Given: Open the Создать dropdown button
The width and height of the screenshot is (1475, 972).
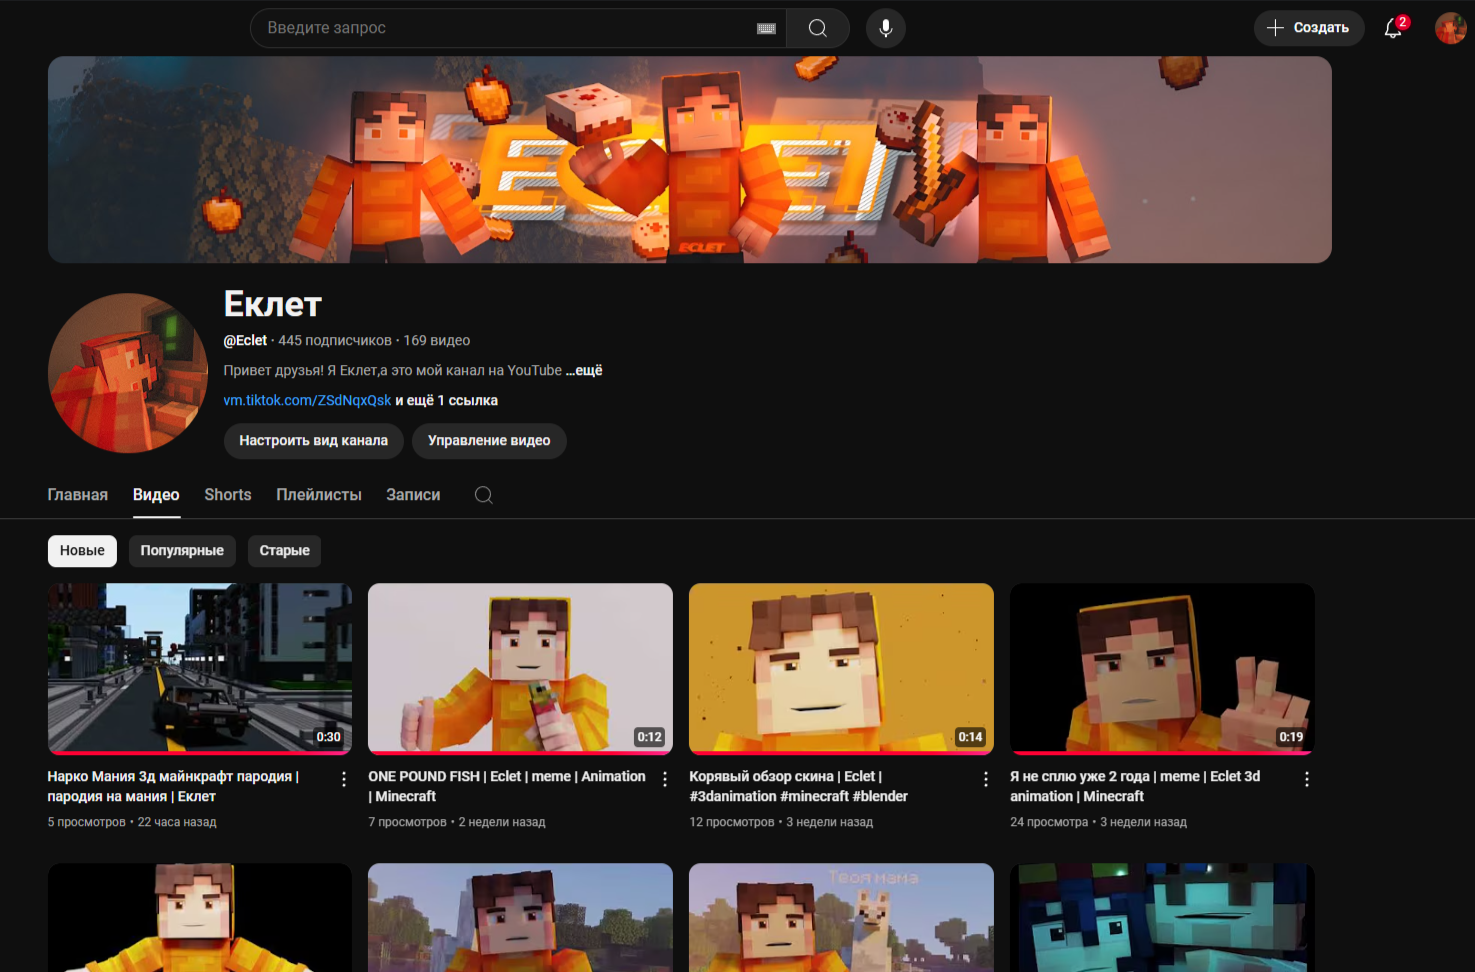Looking at the screenshot, I should 1309,28.
